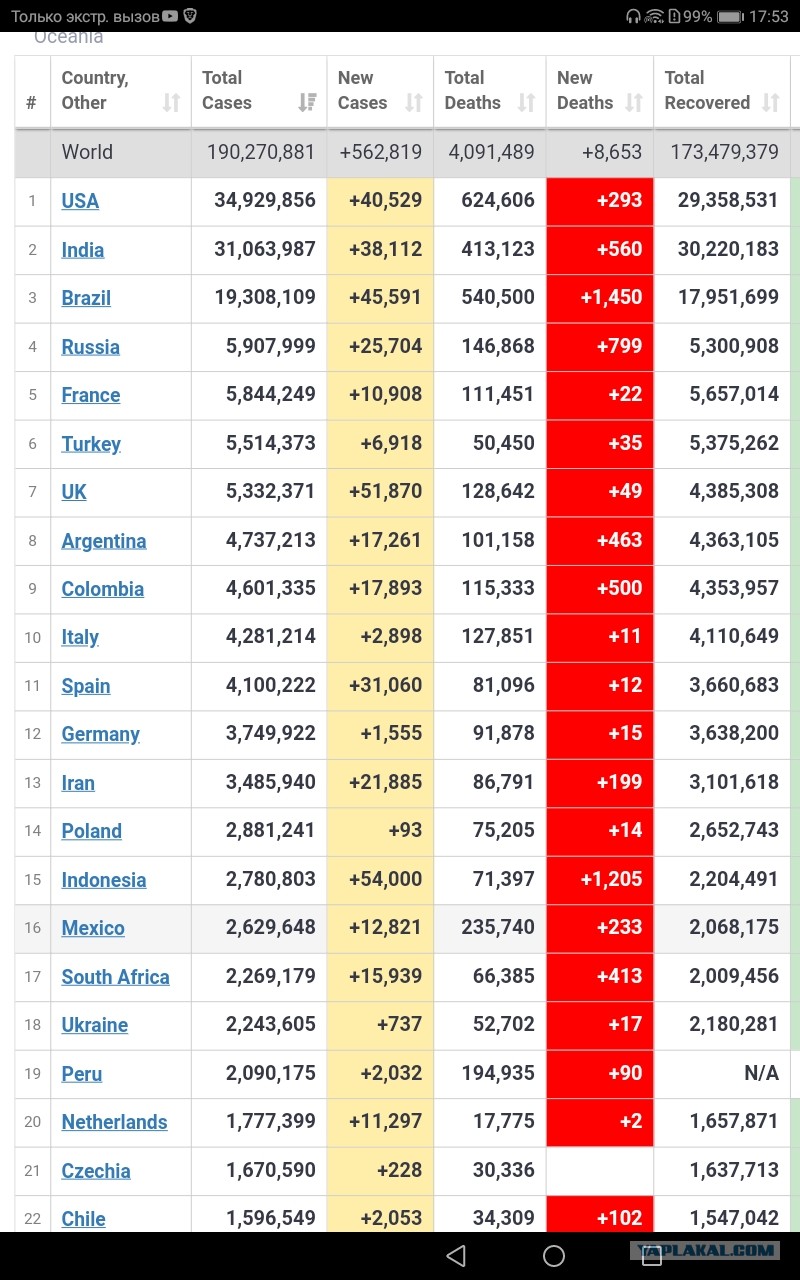Click the row number column header
The width and height of the screenshot is (800, 1280).
32,103
